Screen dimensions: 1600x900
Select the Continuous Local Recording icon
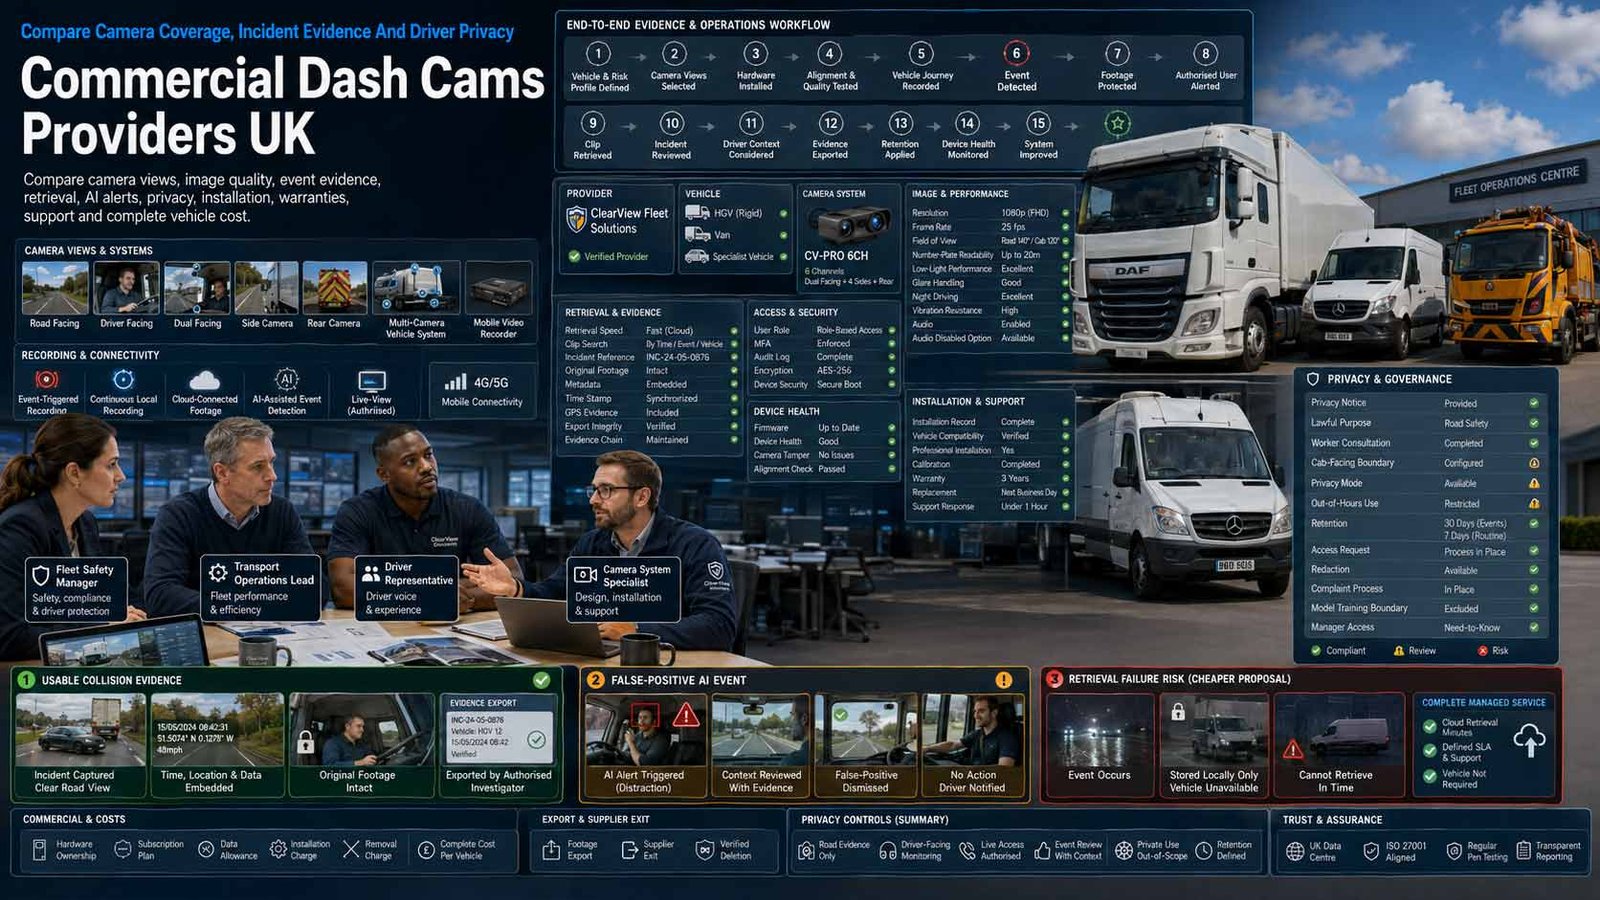(x=123, y=380)
